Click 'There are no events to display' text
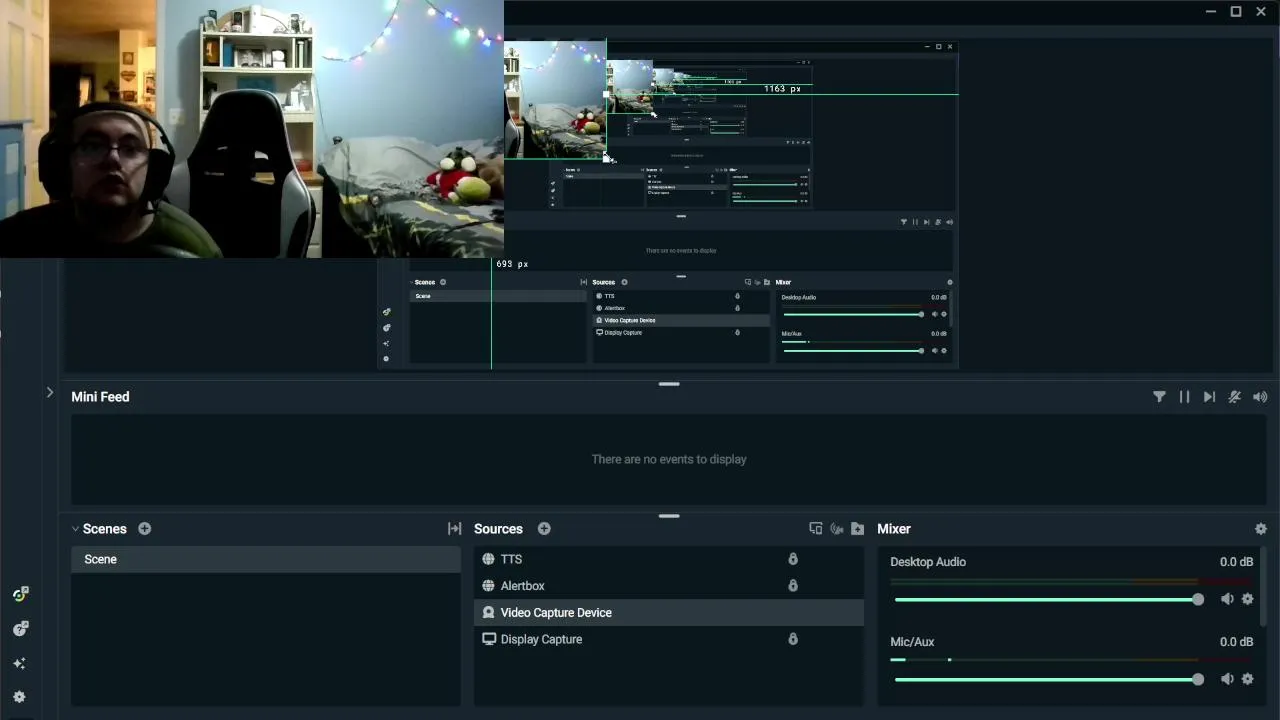Viewport: 1280px width, 720px height. [669, 459]
